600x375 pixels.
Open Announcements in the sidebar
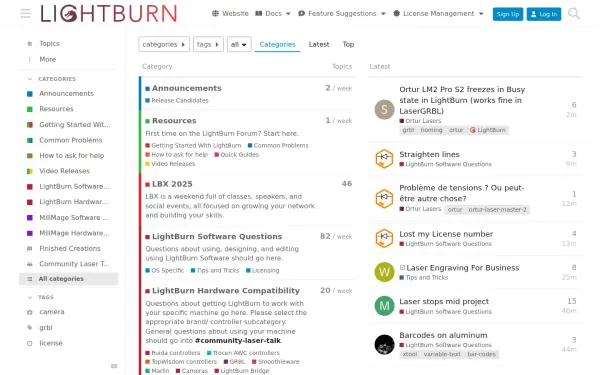[x=66, y=93]
